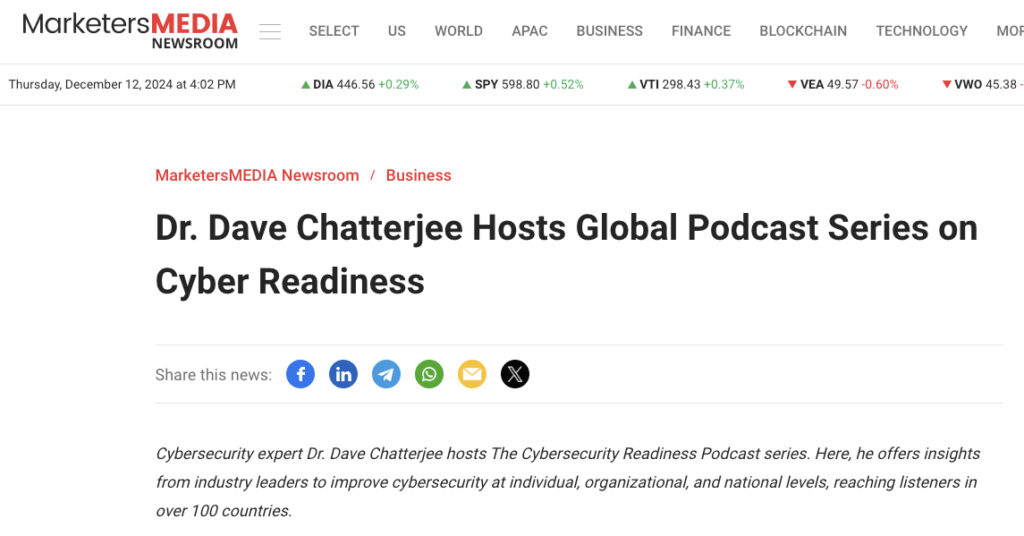Open the TECHNOLOGY news section
This screenshot has width=1024, height=536.
point(921,31)
